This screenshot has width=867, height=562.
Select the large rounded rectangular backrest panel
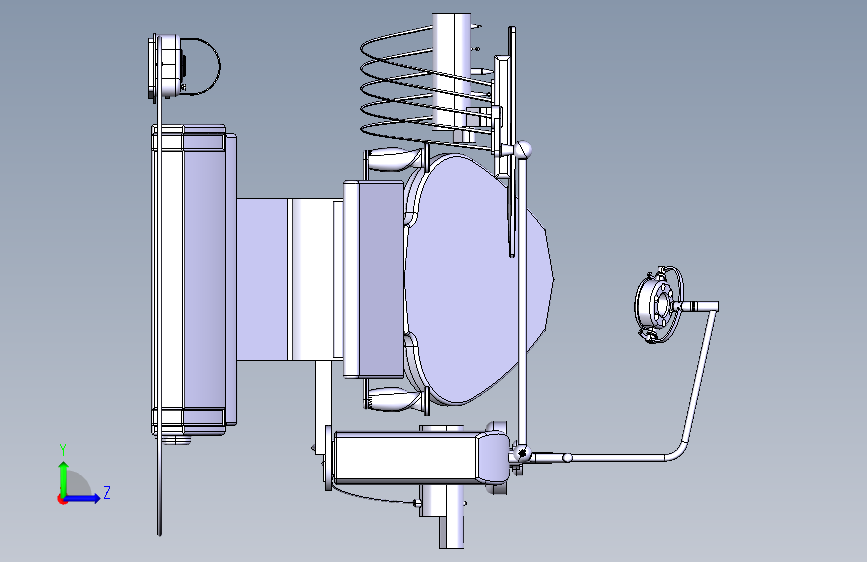[194, 280]
